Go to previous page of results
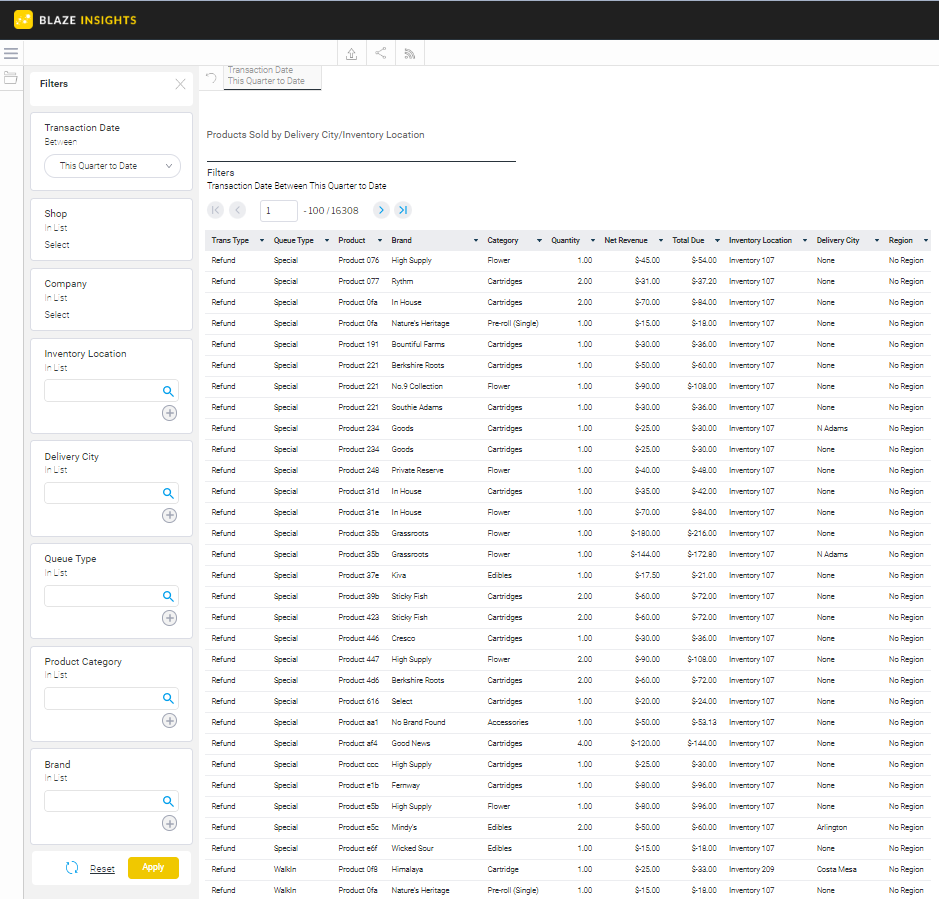 [238, 210]
